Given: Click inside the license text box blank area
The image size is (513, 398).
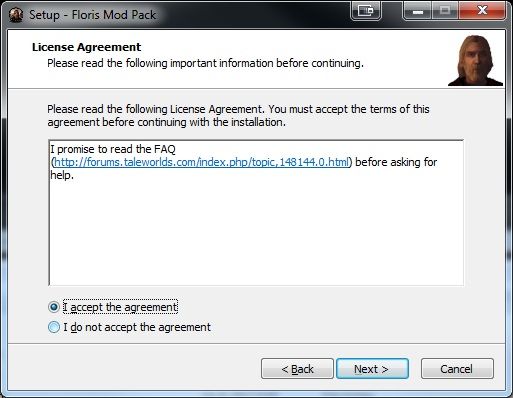Looking at the screenshot, I should [x=256, y=233].
